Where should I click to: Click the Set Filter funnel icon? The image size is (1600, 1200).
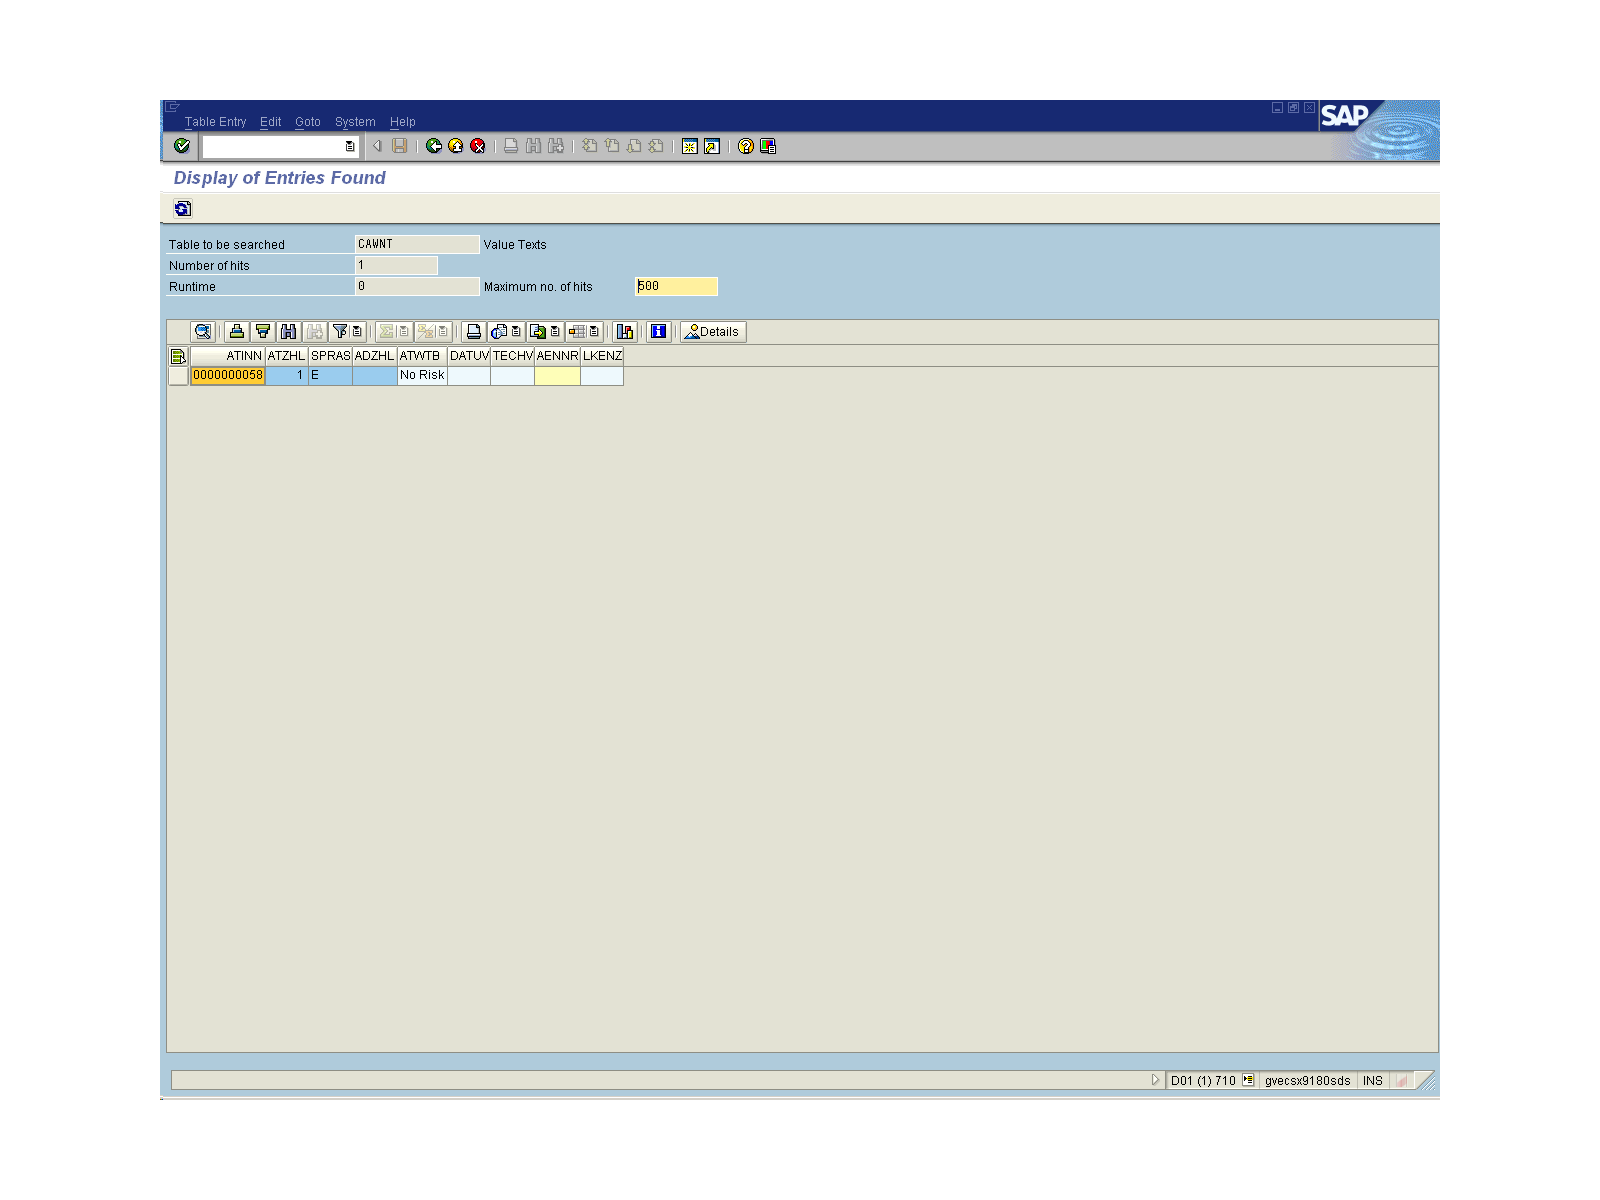click(x=340, y=332)
